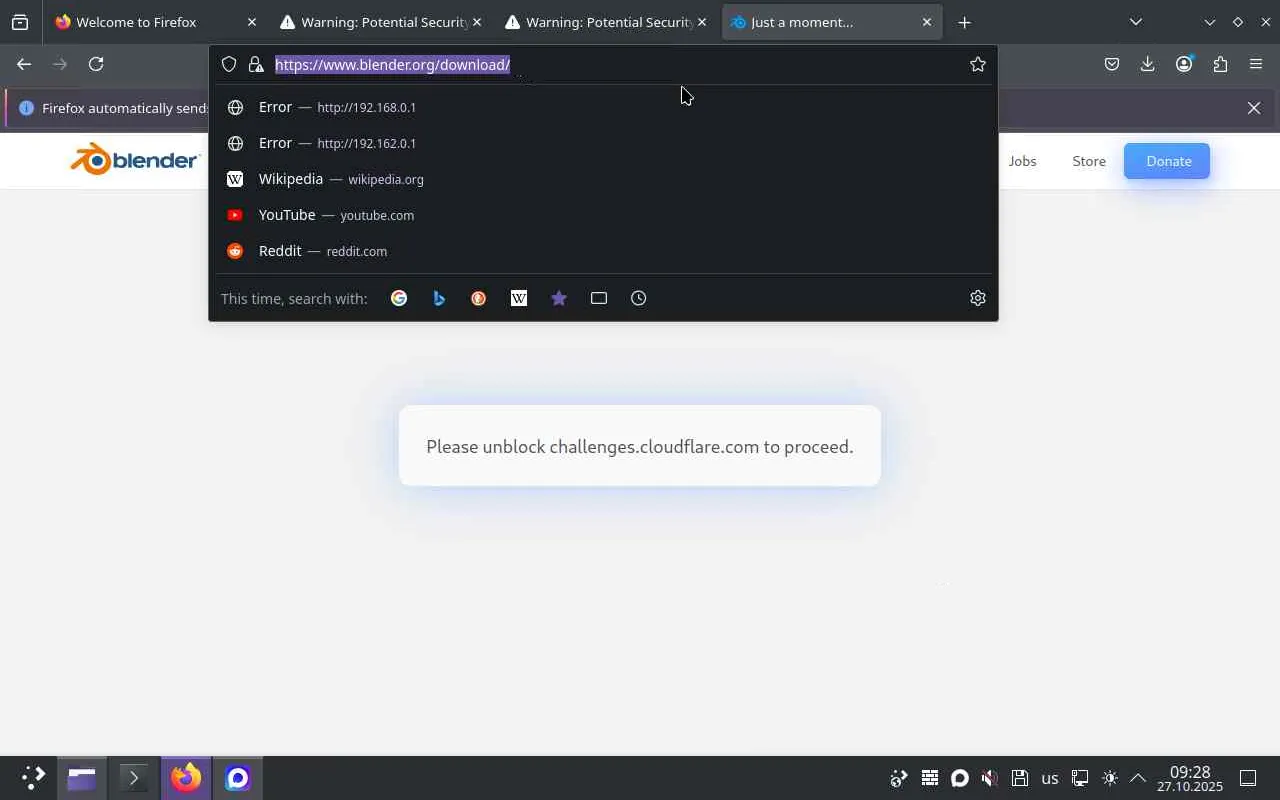Open the Extensions puzzle icon

pos(1220,64)
